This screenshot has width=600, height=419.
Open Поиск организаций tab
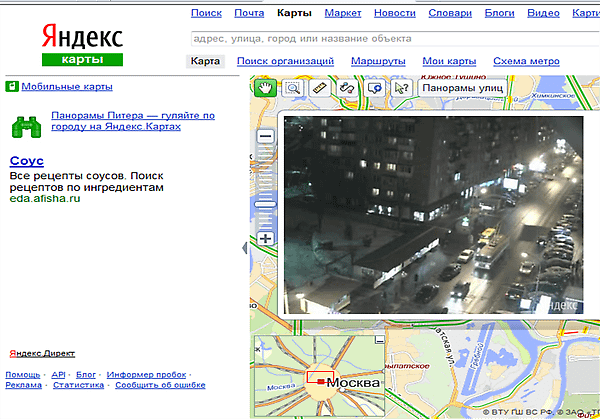point(285,61)
